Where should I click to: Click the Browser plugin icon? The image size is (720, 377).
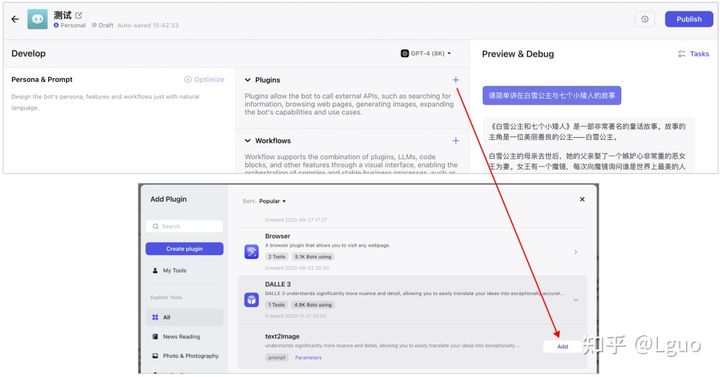click(251, 252)
